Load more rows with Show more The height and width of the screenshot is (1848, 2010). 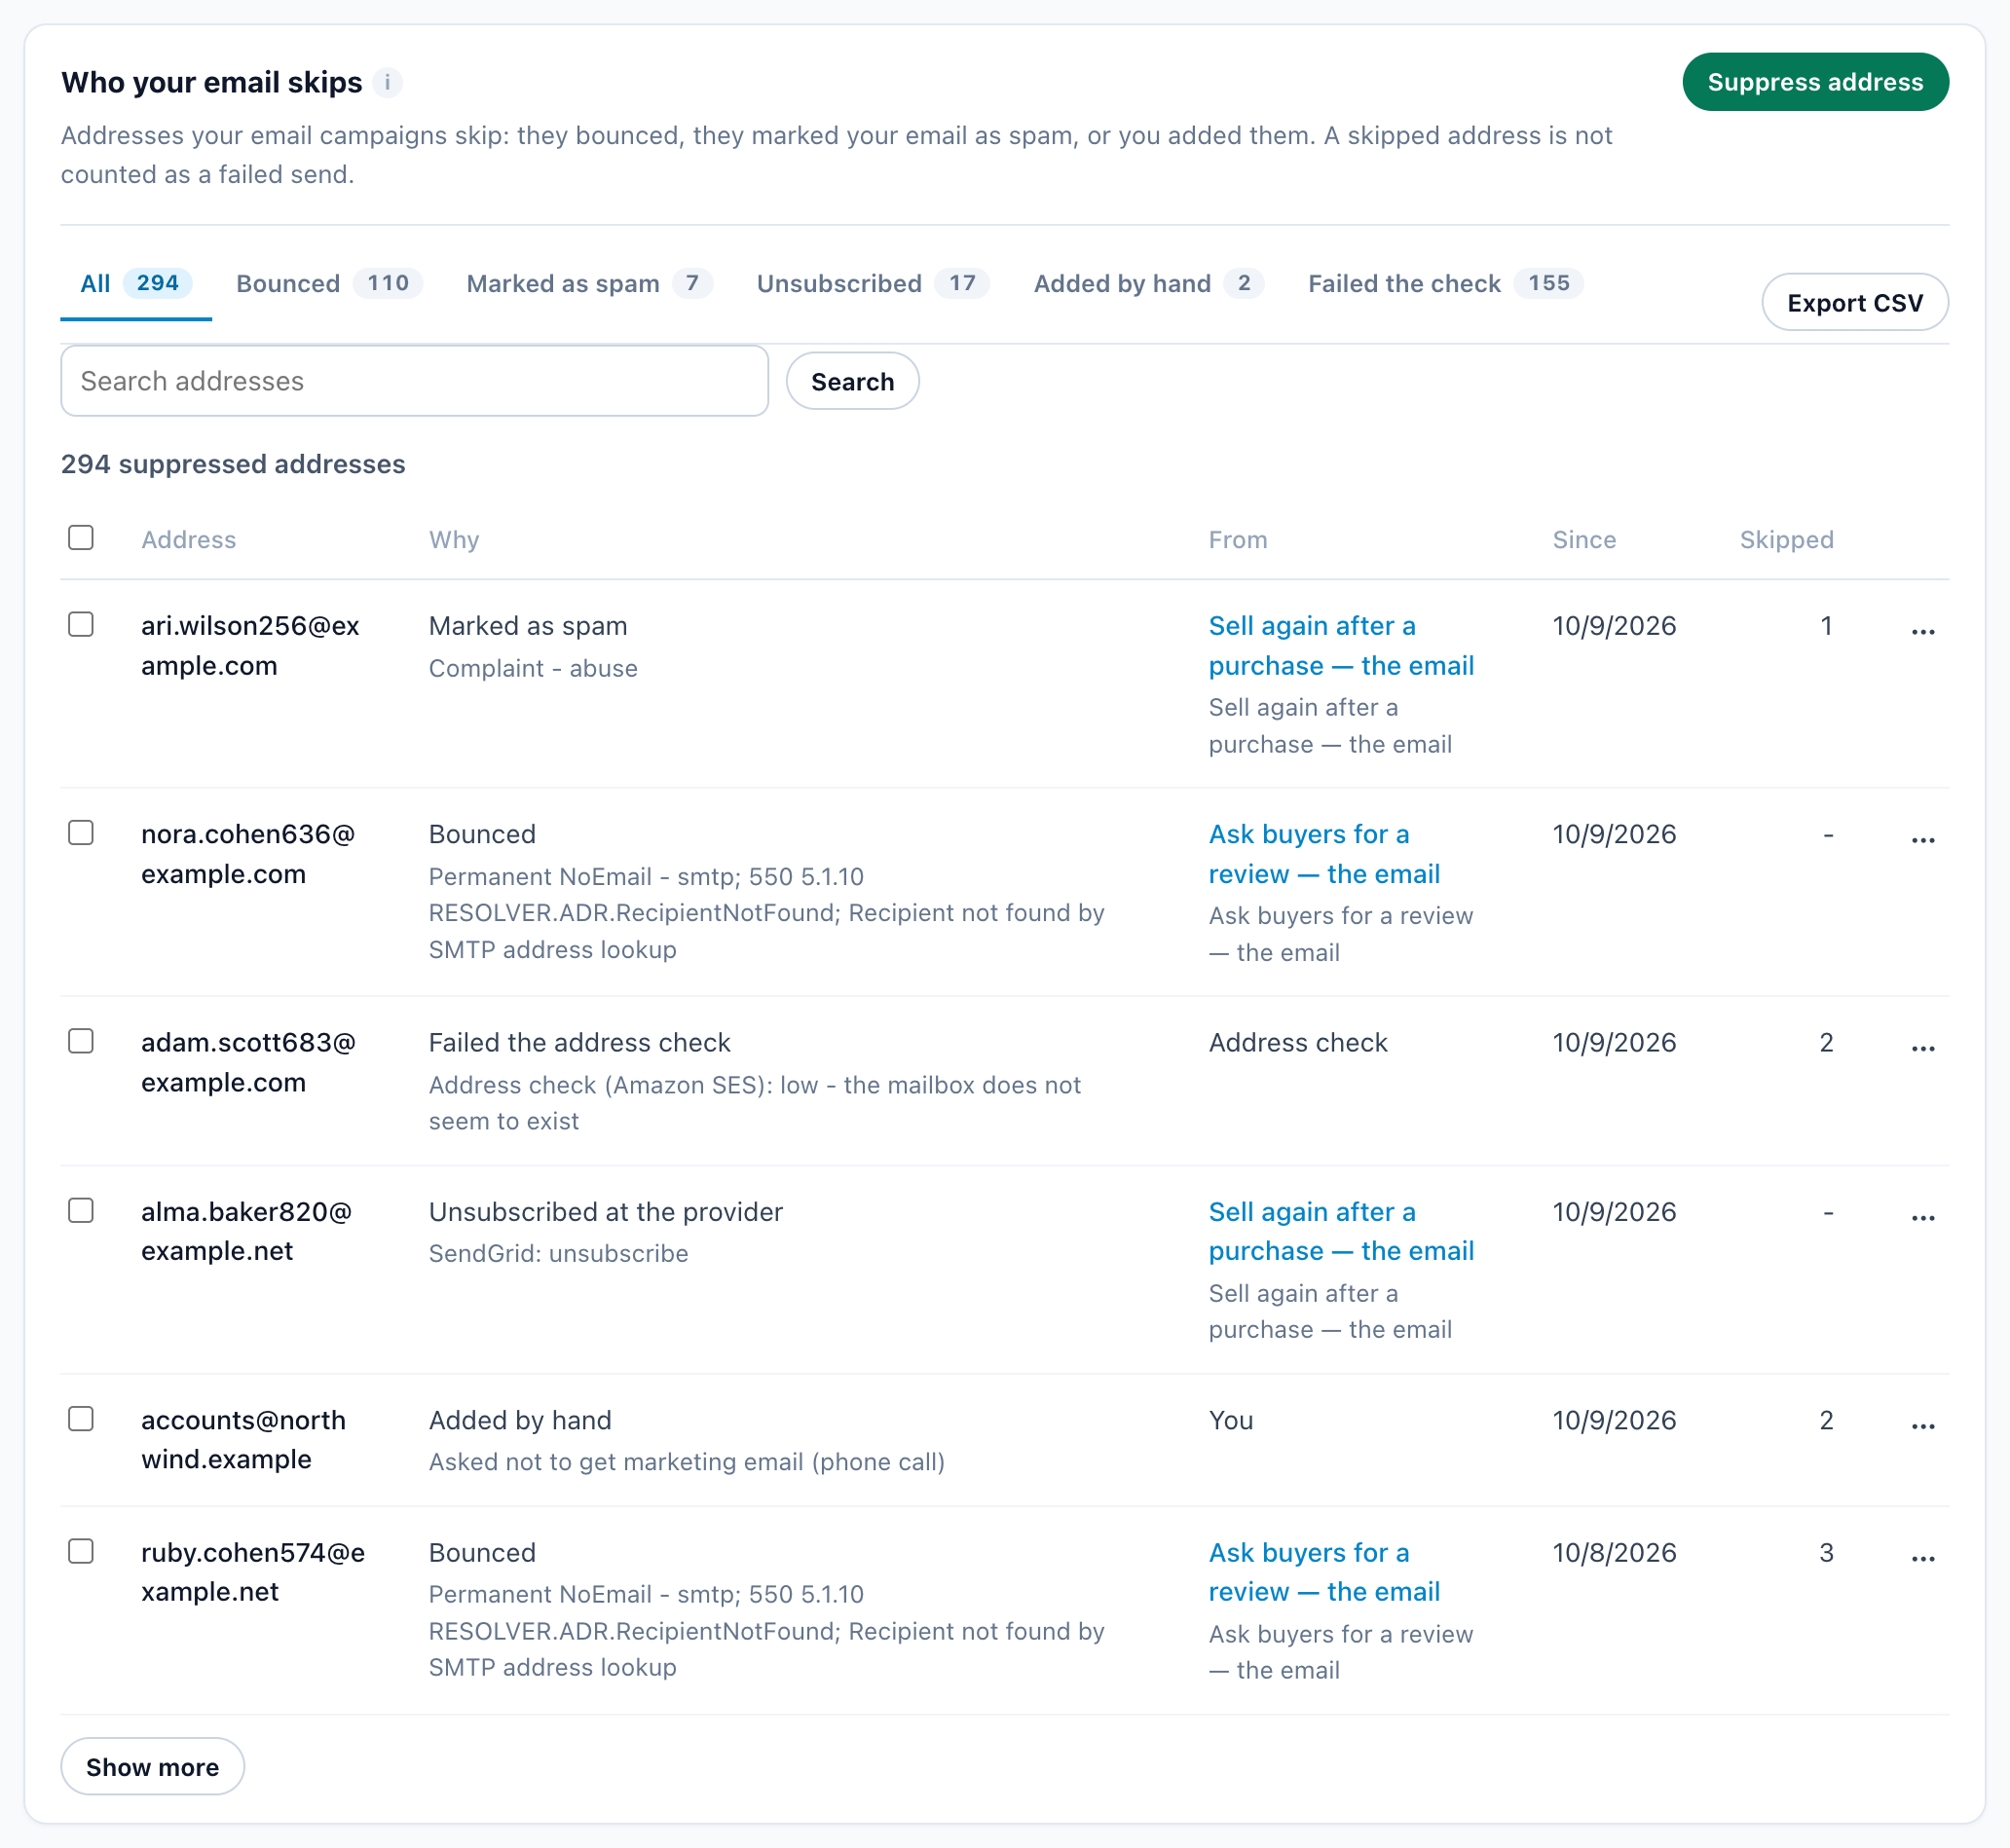click(x=153, y=1766)
